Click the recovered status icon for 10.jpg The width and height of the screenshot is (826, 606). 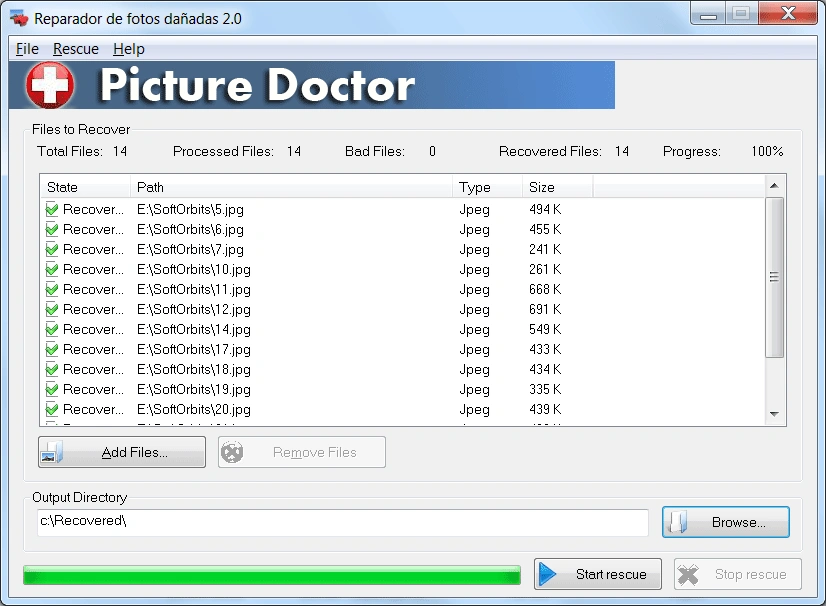click(x=52, y=269)
